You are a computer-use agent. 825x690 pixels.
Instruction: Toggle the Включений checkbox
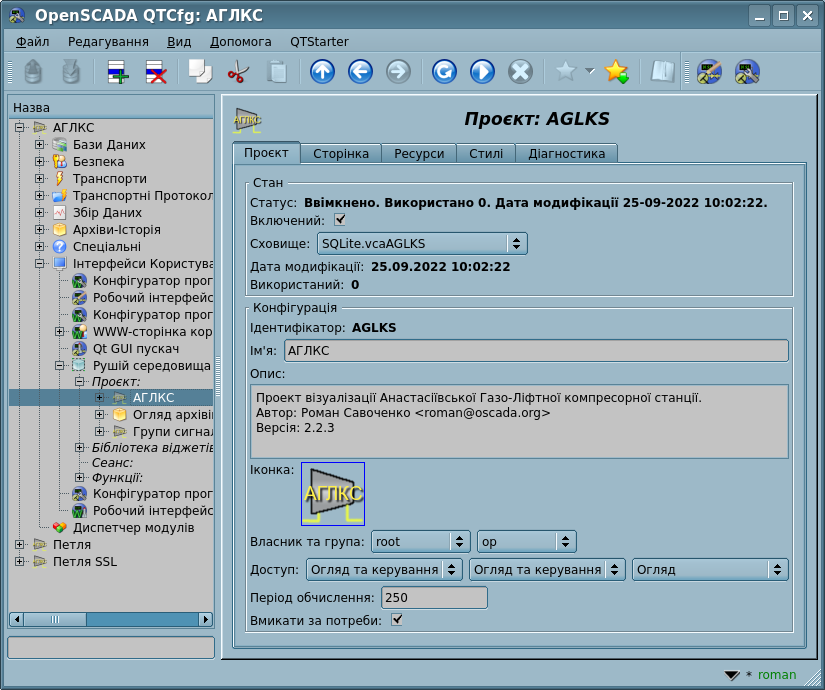[340, 220]
